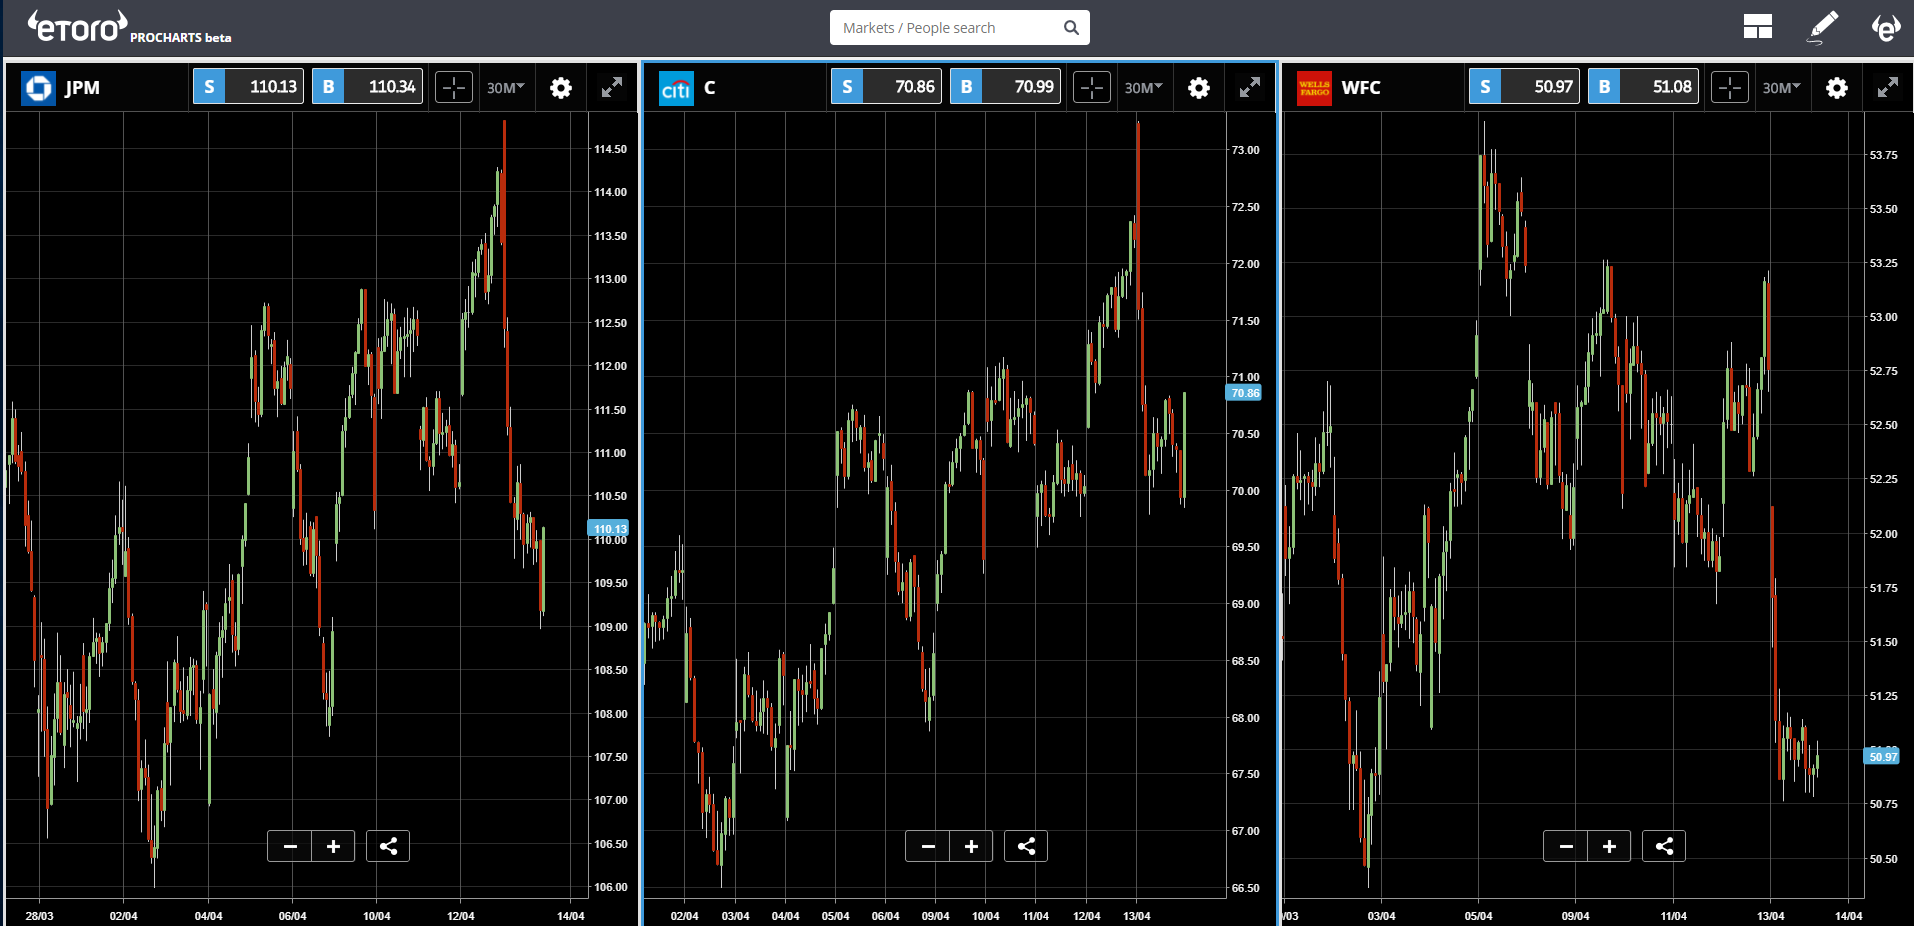The width and height of the screenshot is (1914, 926).
Task: Click JPM current price tag 110.13
Action: click(x=609, y=528)
